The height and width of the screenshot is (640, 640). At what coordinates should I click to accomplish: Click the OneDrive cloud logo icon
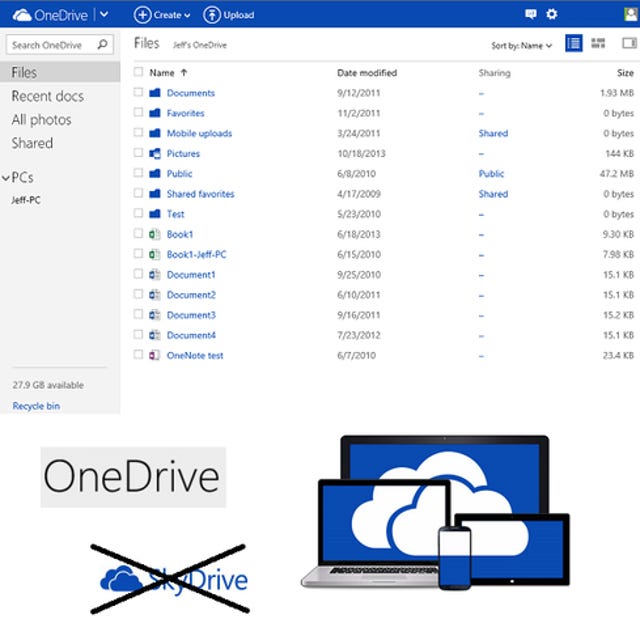[22, 15]
